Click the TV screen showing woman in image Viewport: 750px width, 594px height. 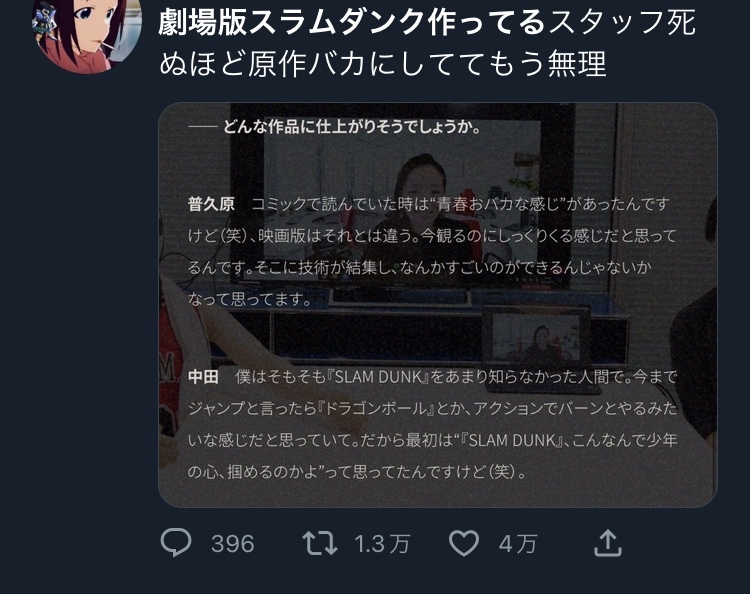coord(402,198)
